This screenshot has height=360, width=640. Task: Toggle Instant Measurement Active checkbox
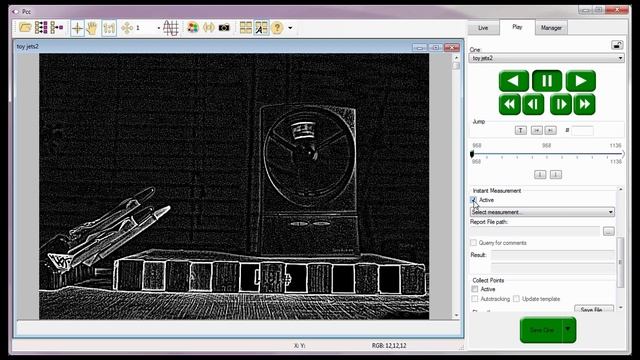point(473,200)
